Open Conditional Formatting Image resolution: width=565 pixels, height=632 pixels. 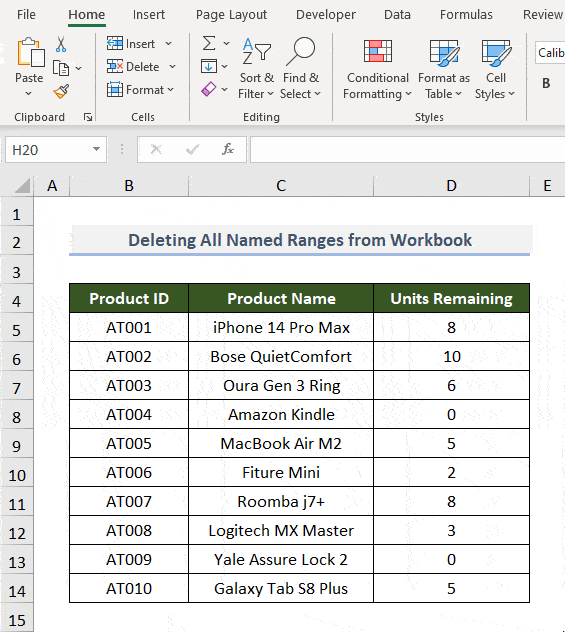tap(378, 69)
